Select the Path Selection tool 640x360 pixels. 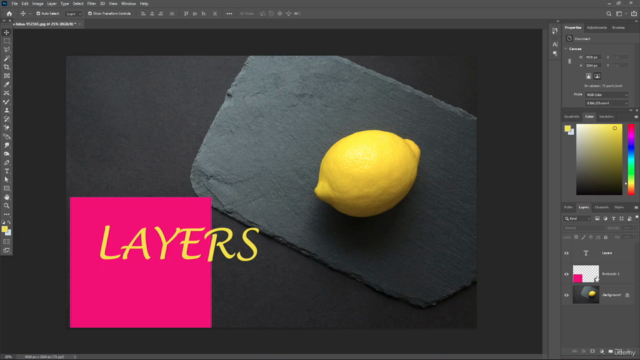tap(7, 180)
